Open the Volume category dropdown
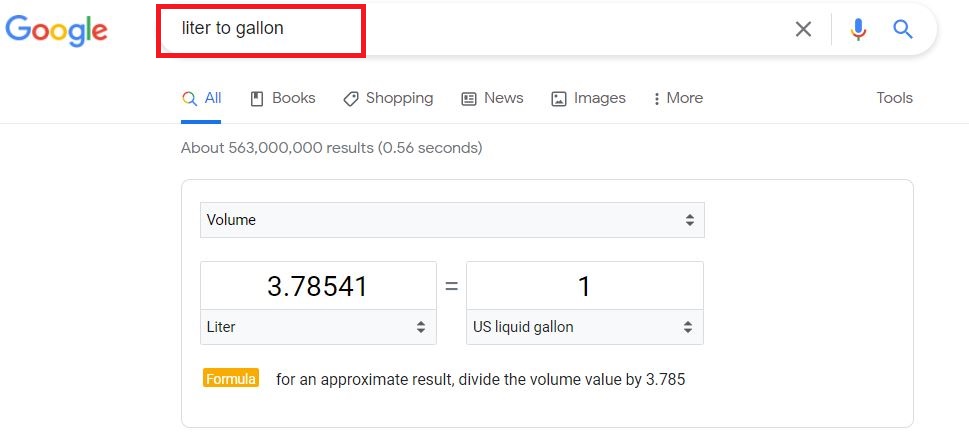Viewport: 969px width, 433px height. coord(452,220)
